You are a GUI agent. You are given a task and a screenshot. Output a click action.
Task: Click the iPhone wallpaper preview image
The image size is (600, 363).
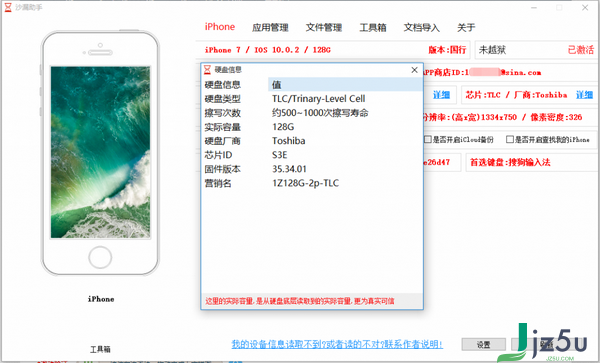tap(100, 152)
